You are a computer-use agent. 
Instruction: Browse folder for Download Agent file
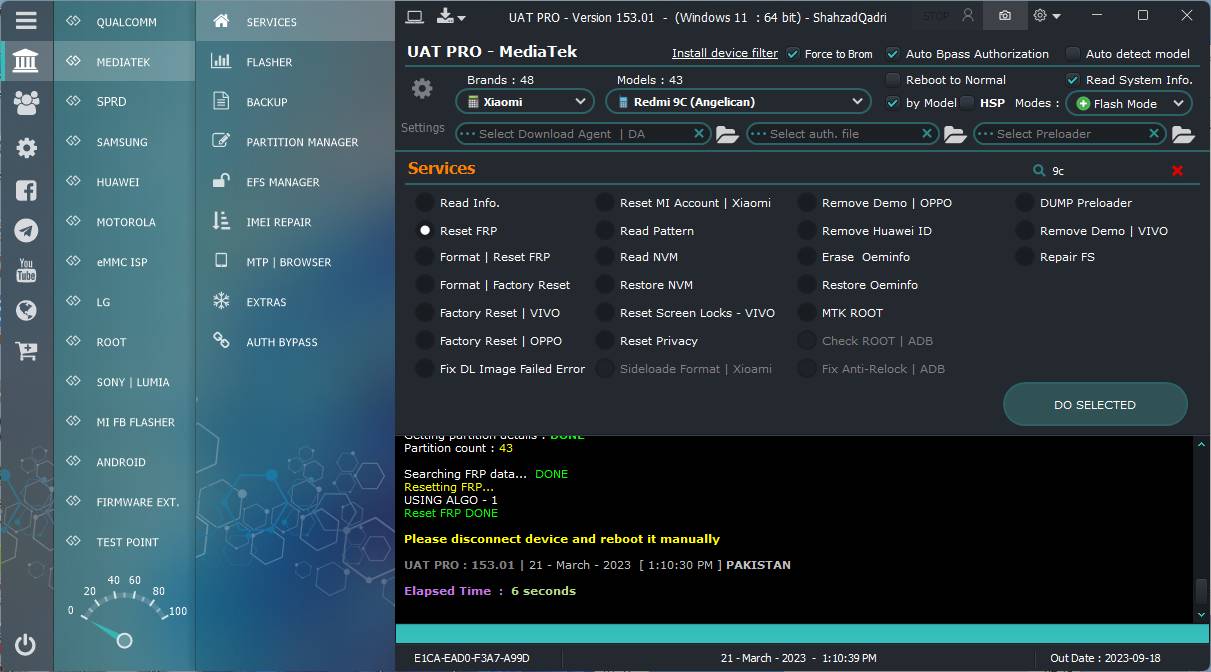pyautogui.click(x=727, y=134)
